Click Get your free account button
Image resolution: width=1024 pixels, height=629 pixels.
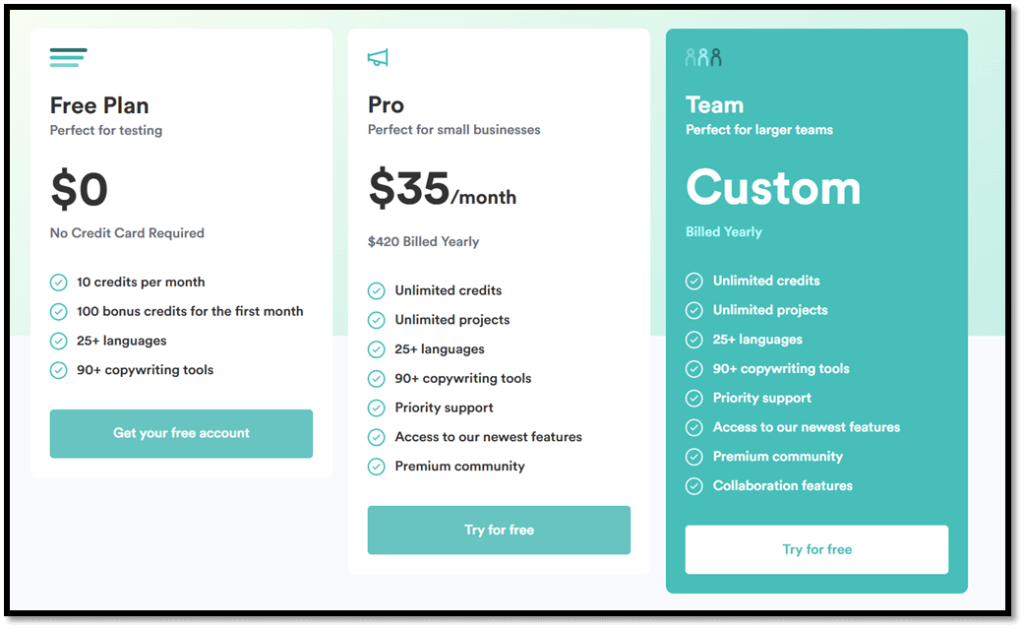click(181, 434)
